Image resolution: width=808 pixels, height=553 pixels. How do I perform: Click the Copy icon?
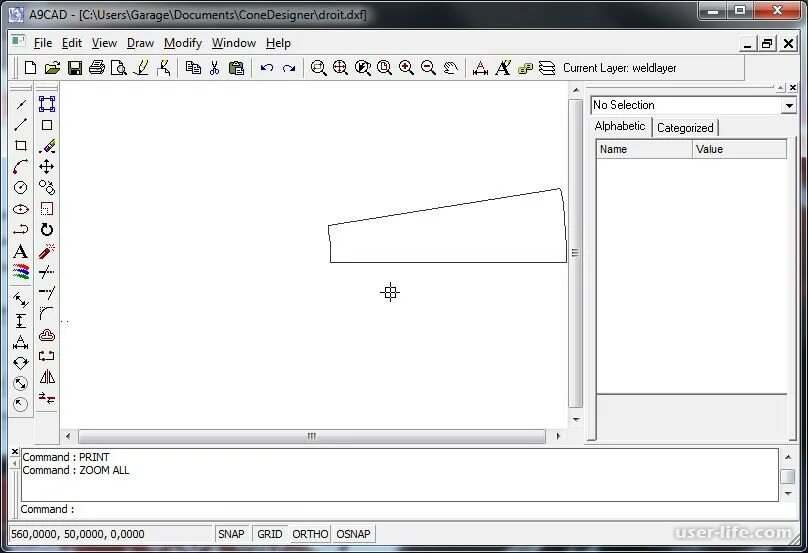193,68
